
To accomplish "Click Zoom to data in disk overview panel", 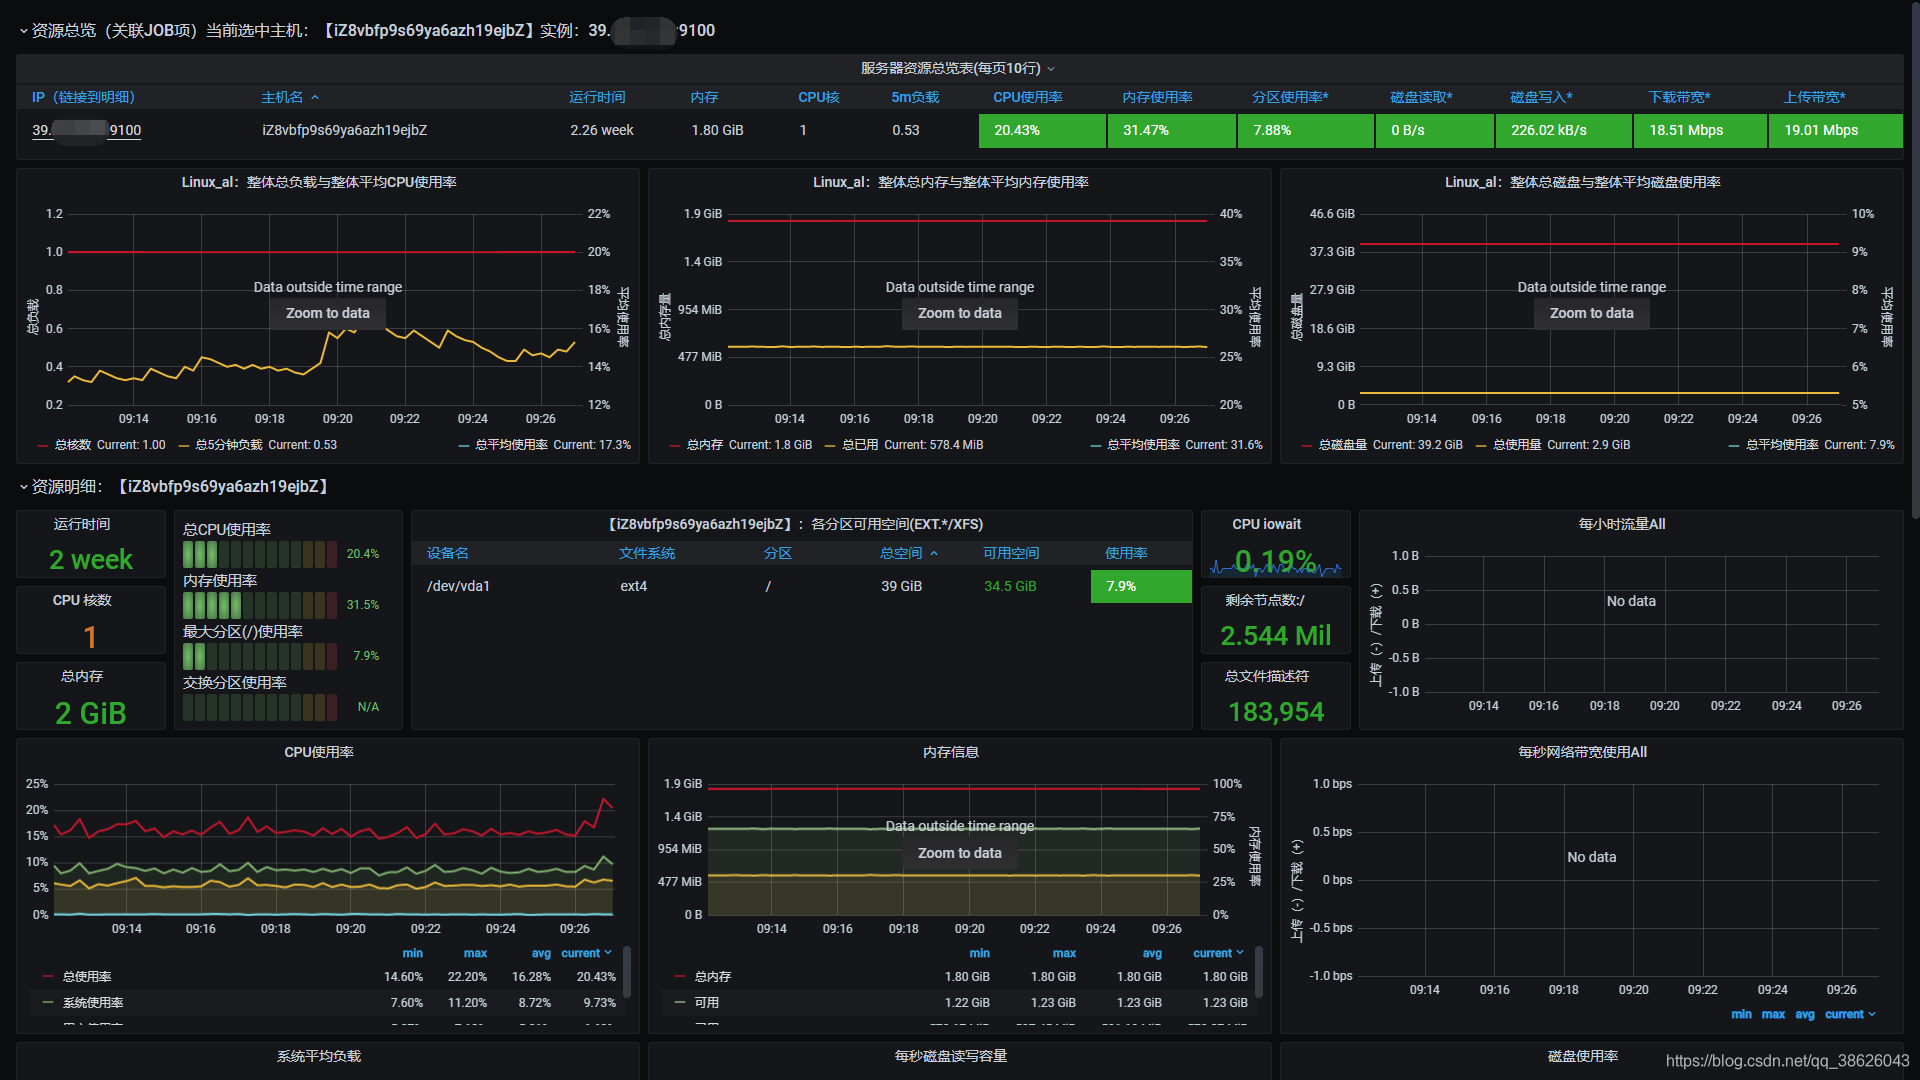I will 1592,313.
